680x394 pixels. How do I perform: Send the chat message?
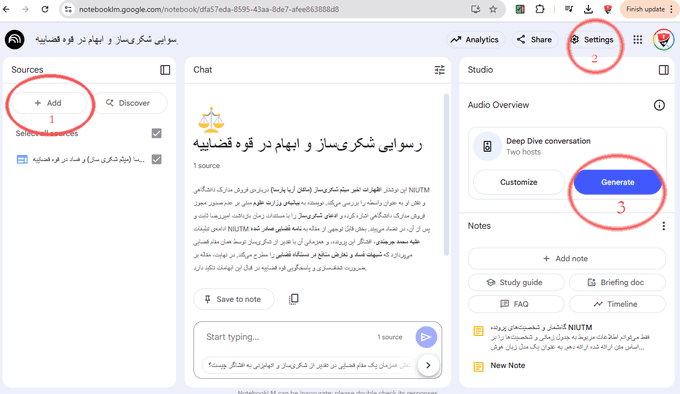426,337
